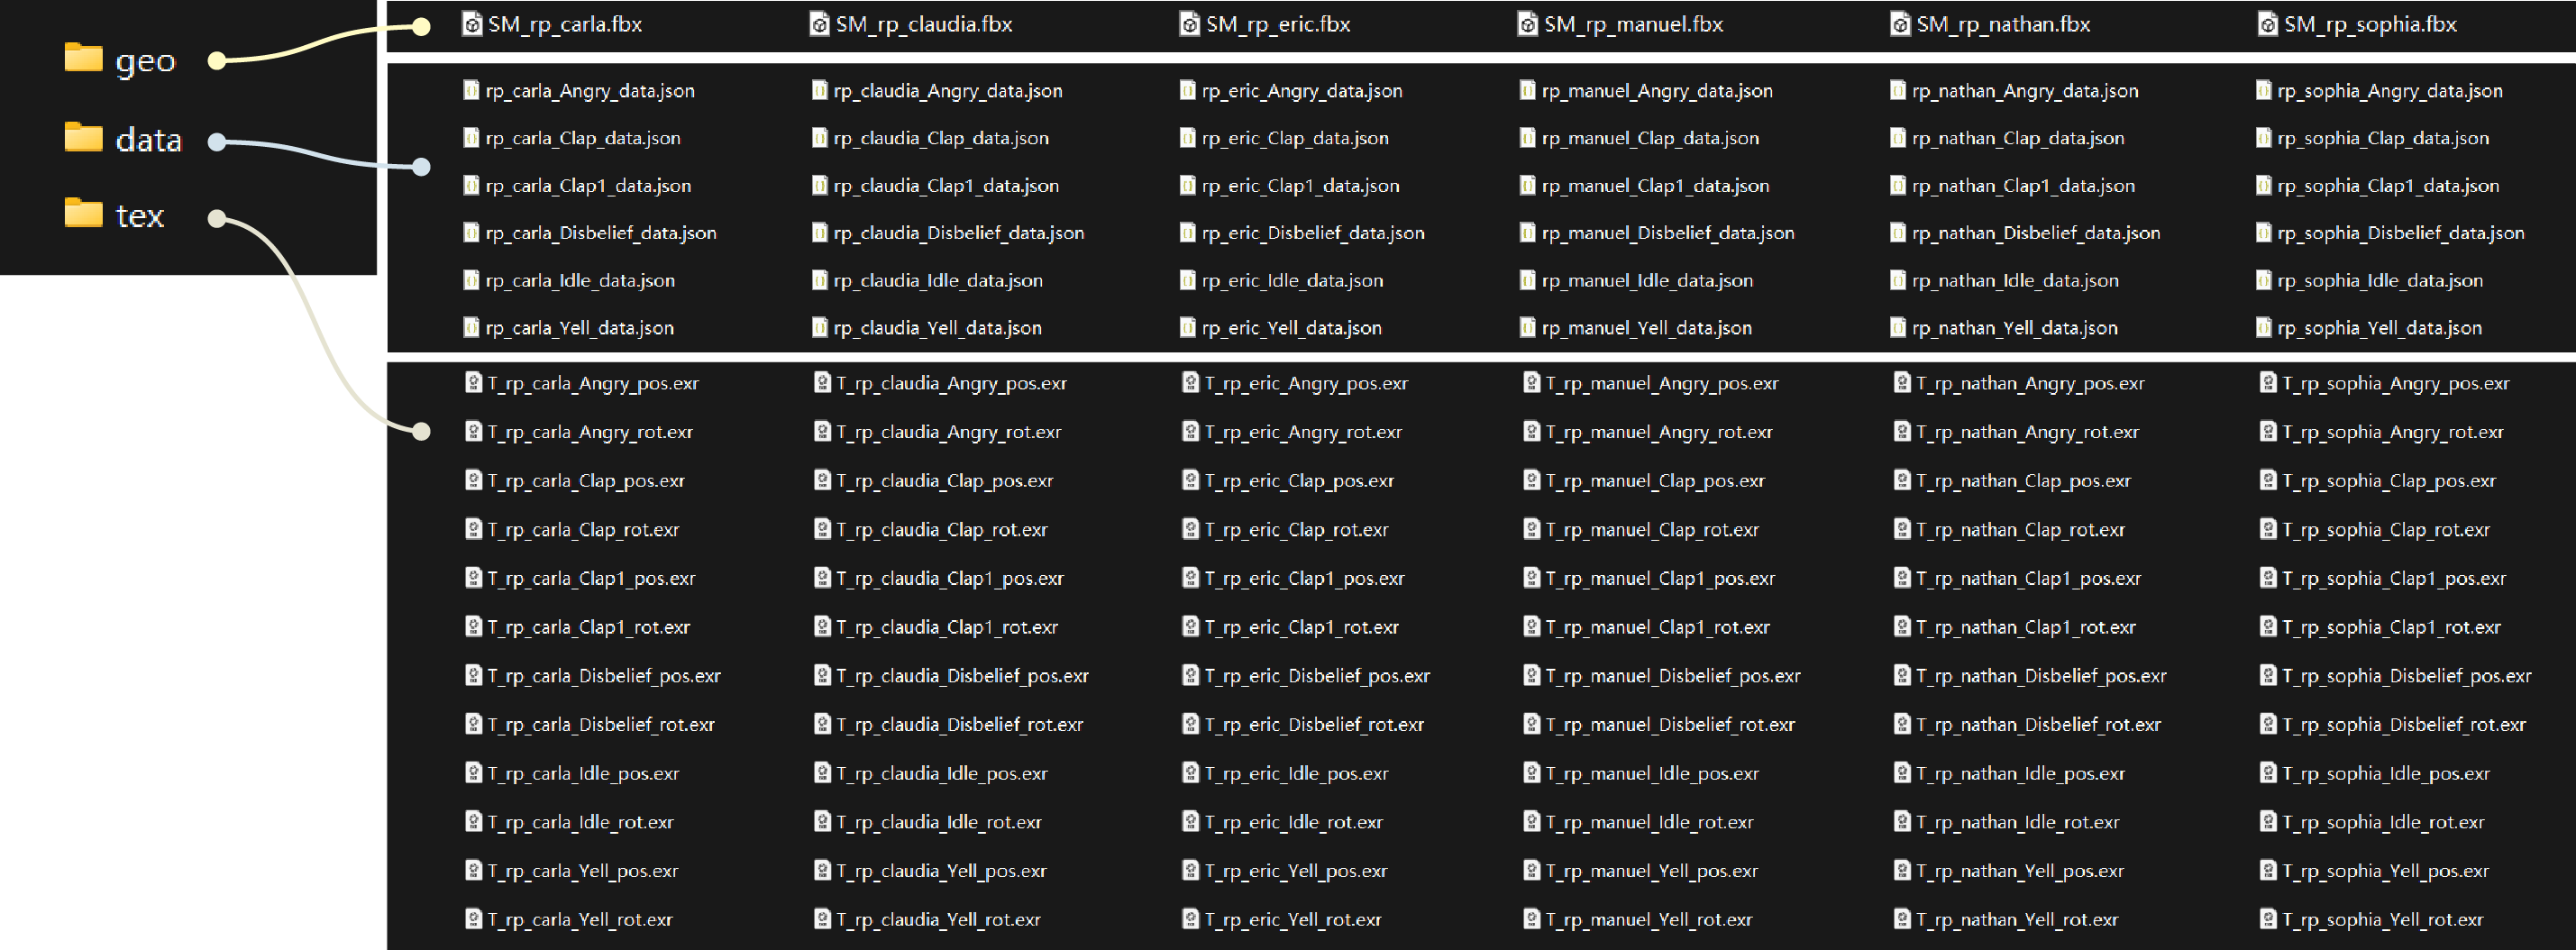Select file T_rp_eric_Angry_rot.exr
The height and width of the screenshot is (950, 2576).
(x=1303, y=433)
